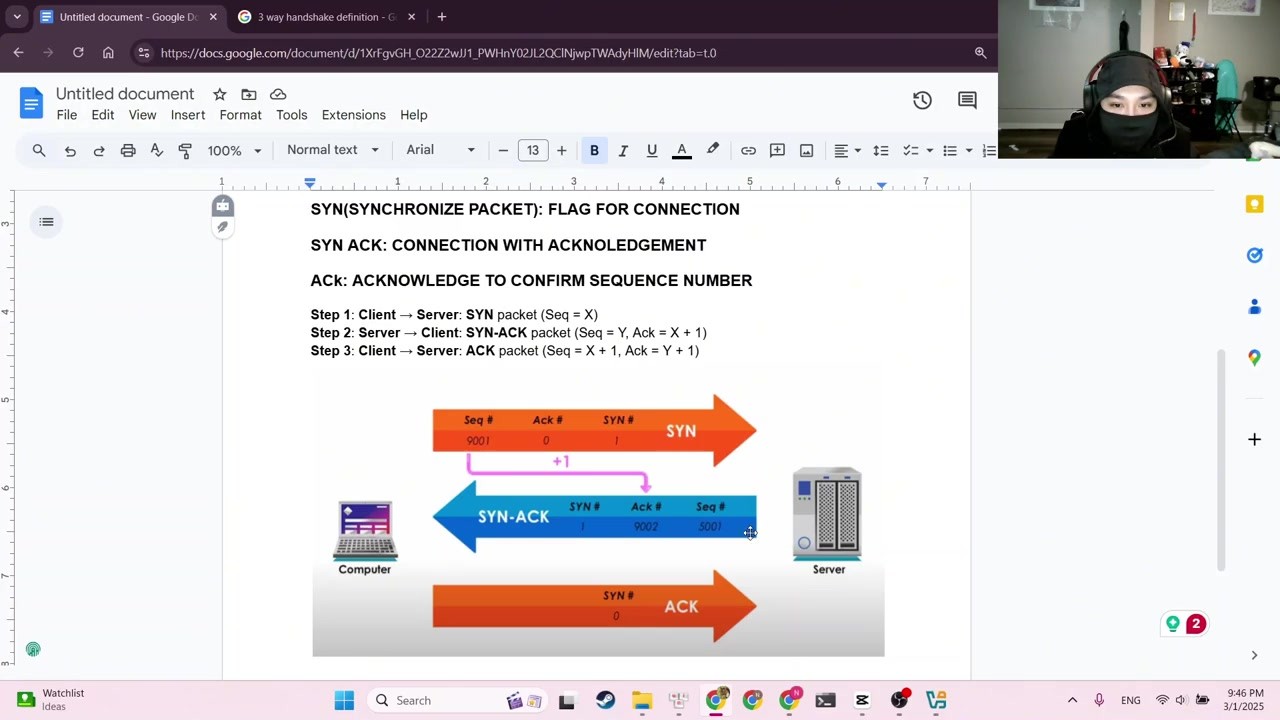Toggle underline formatting
Viewport: 1280px width, 720px height.
[652, 151]
